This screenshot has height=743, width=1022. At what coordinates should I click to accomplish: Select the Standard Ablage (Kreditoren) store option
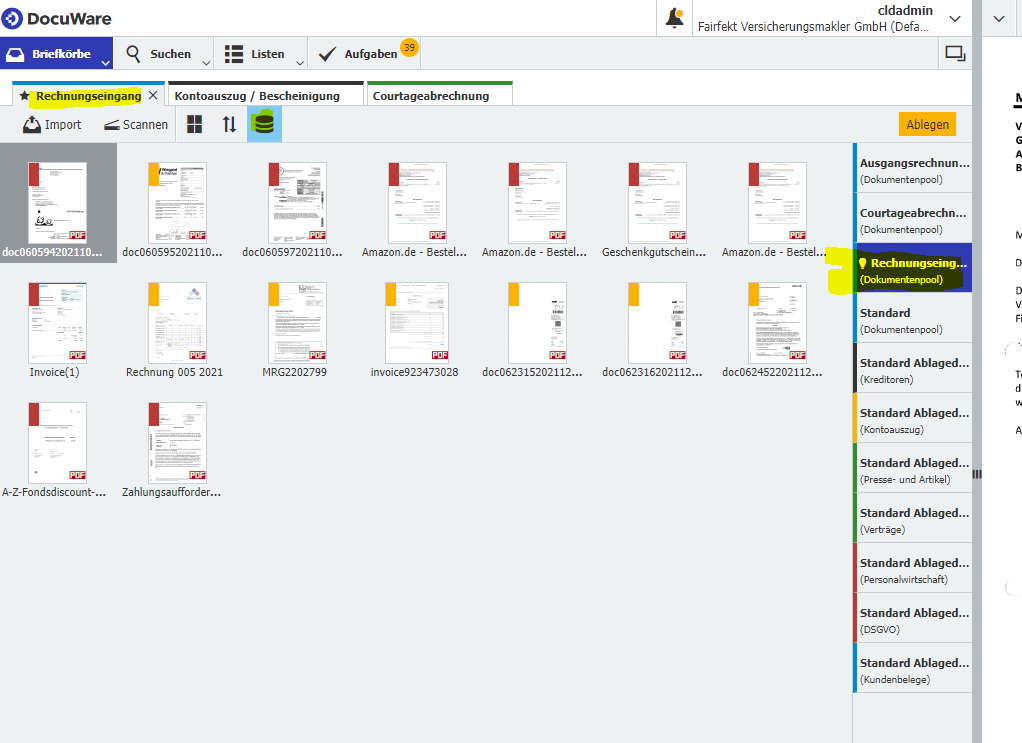912,368
